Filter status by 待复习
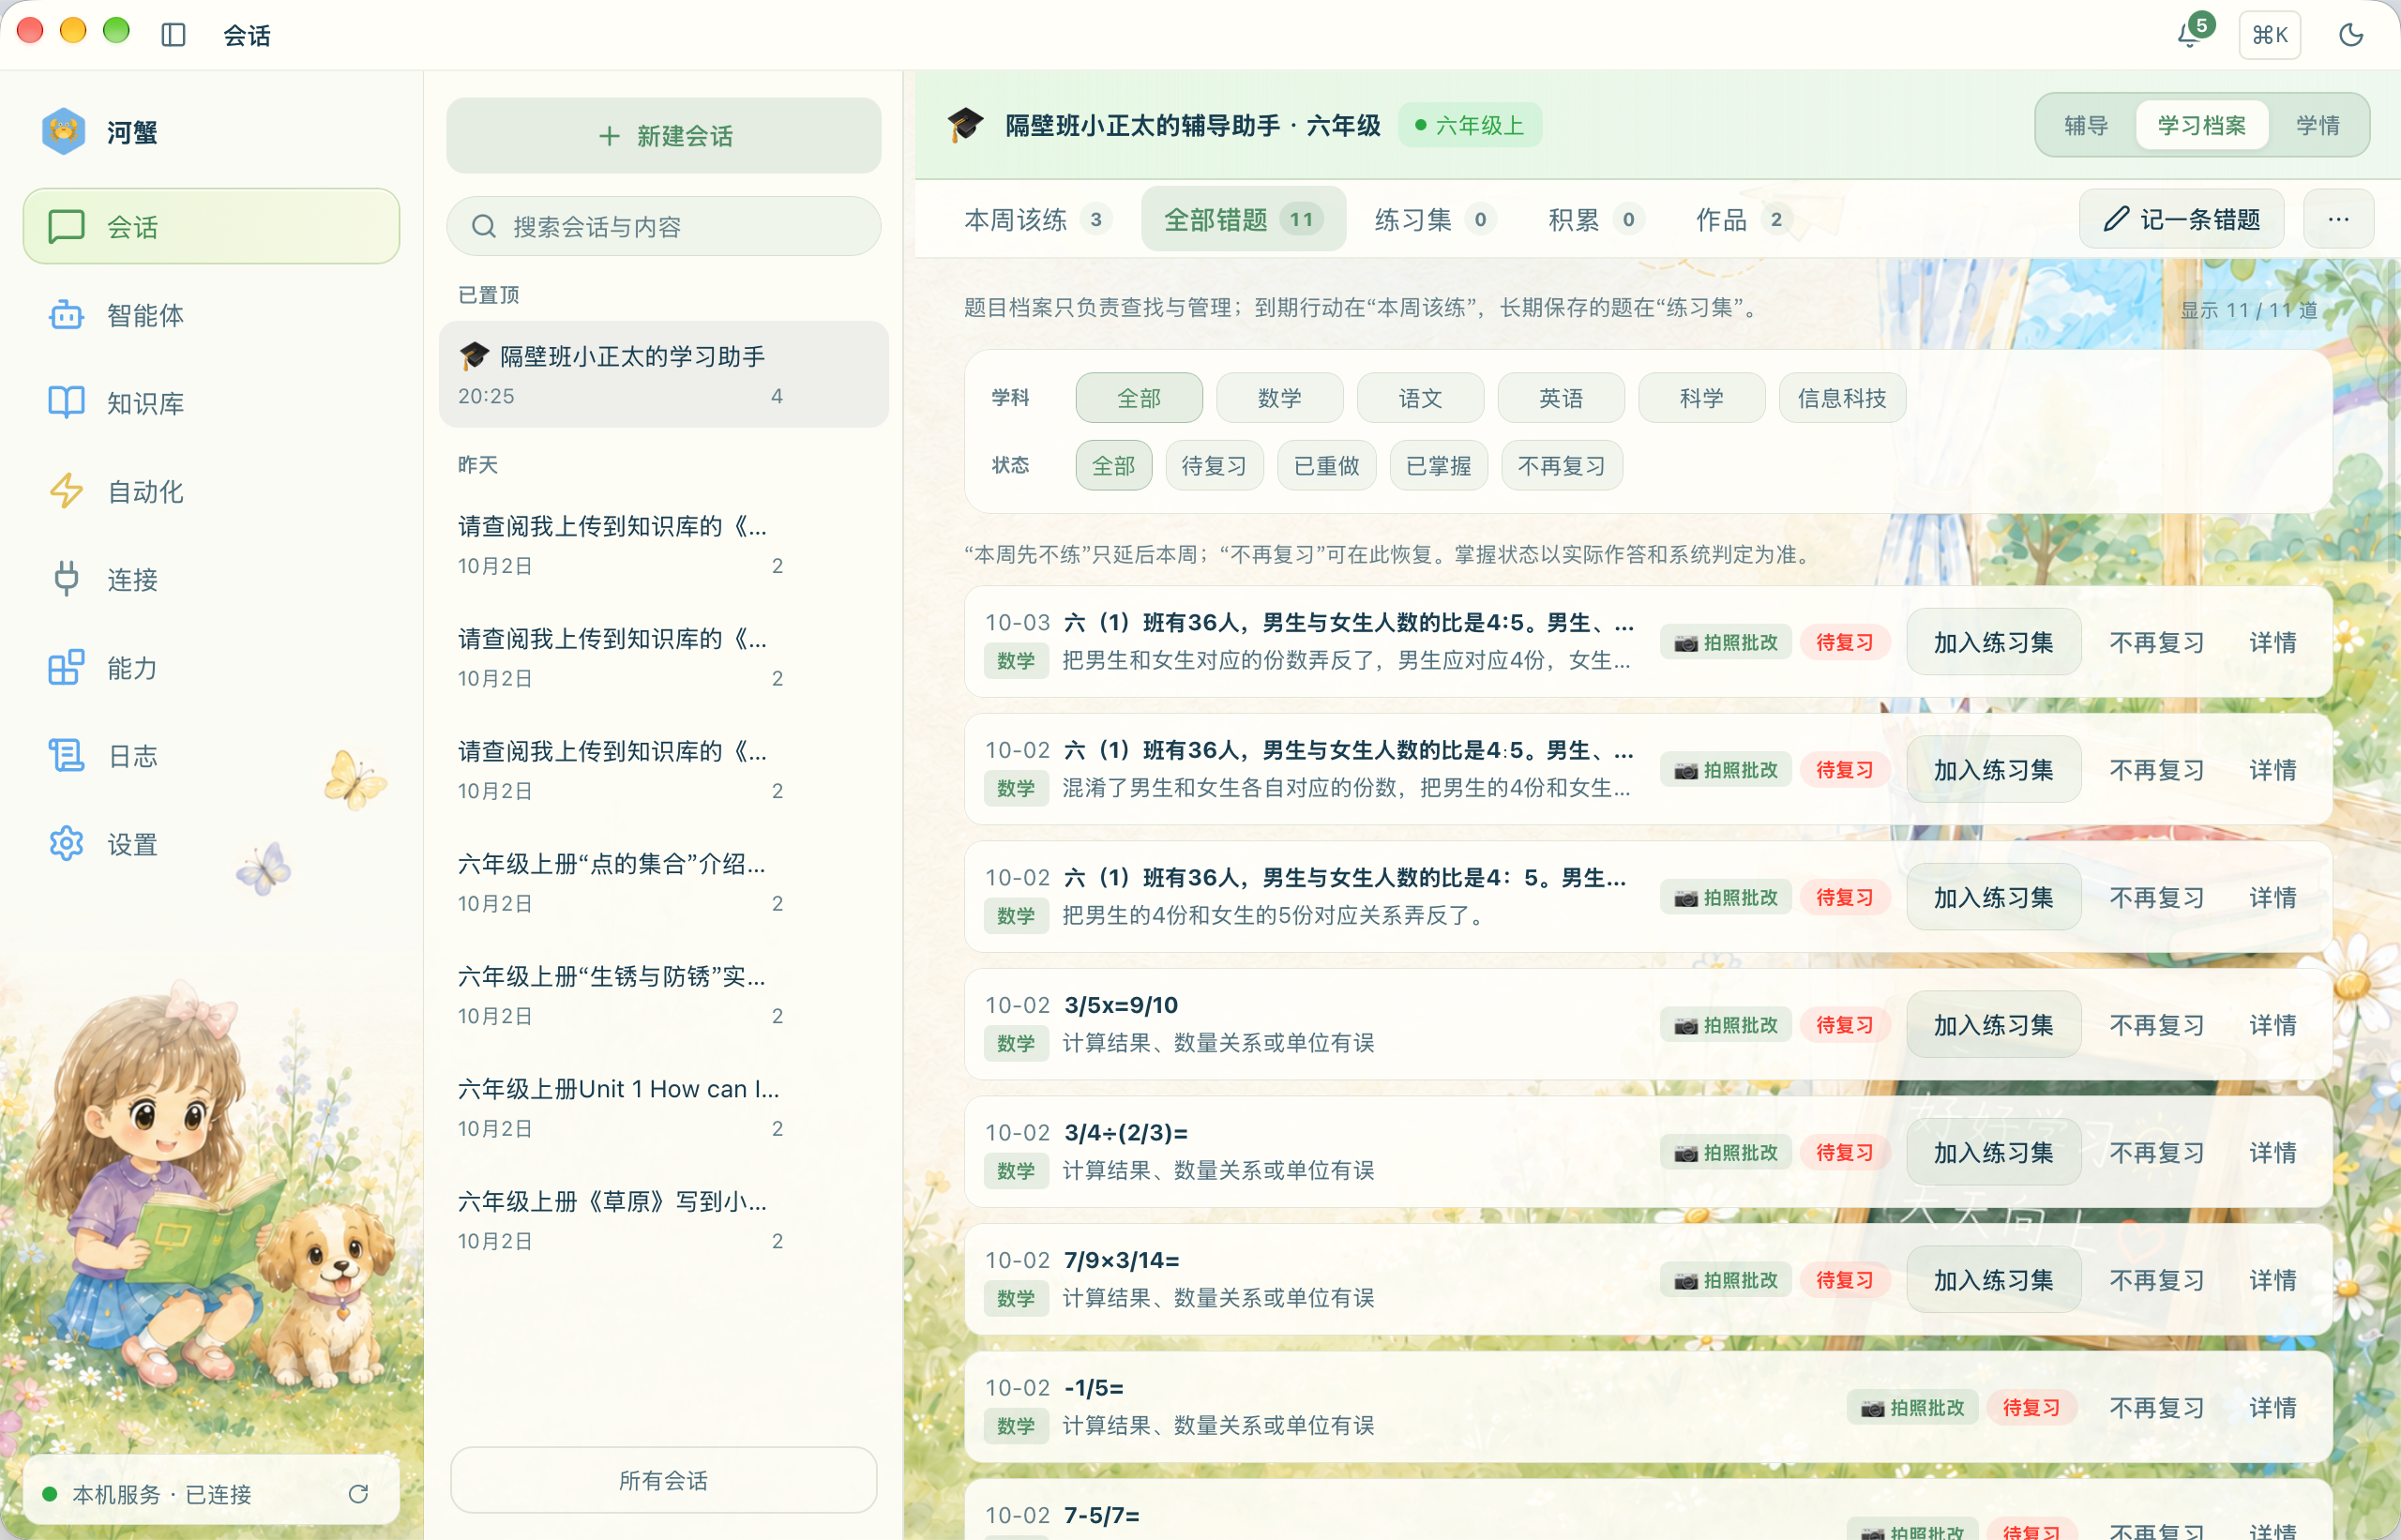 click(1214, 465)
